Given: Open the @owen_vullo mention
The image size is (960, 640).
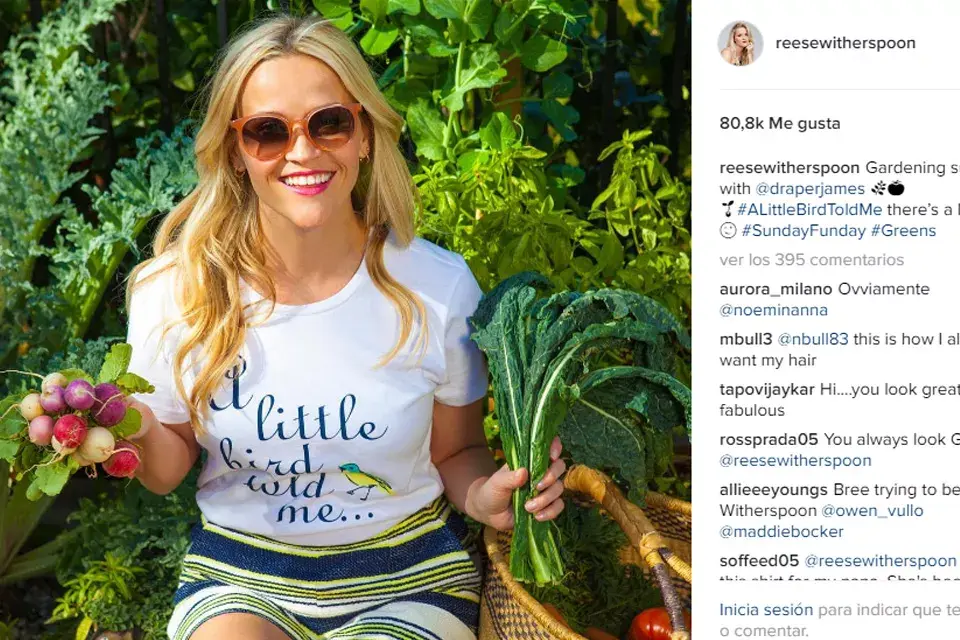Looking at the screenshot, I should tap(872, 511).
